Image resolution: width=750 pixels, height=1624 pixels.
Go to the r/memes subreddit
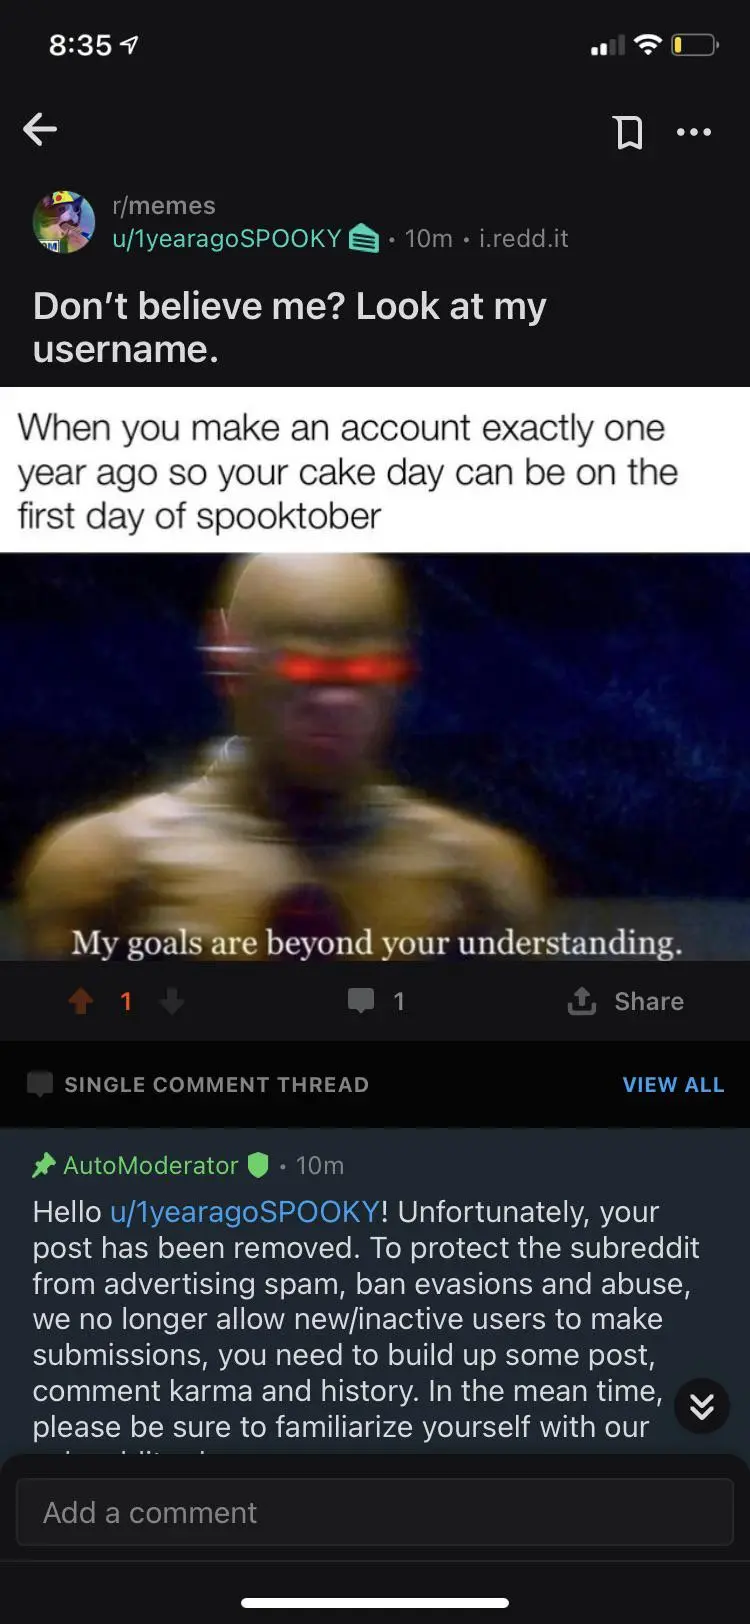[164, 206]
